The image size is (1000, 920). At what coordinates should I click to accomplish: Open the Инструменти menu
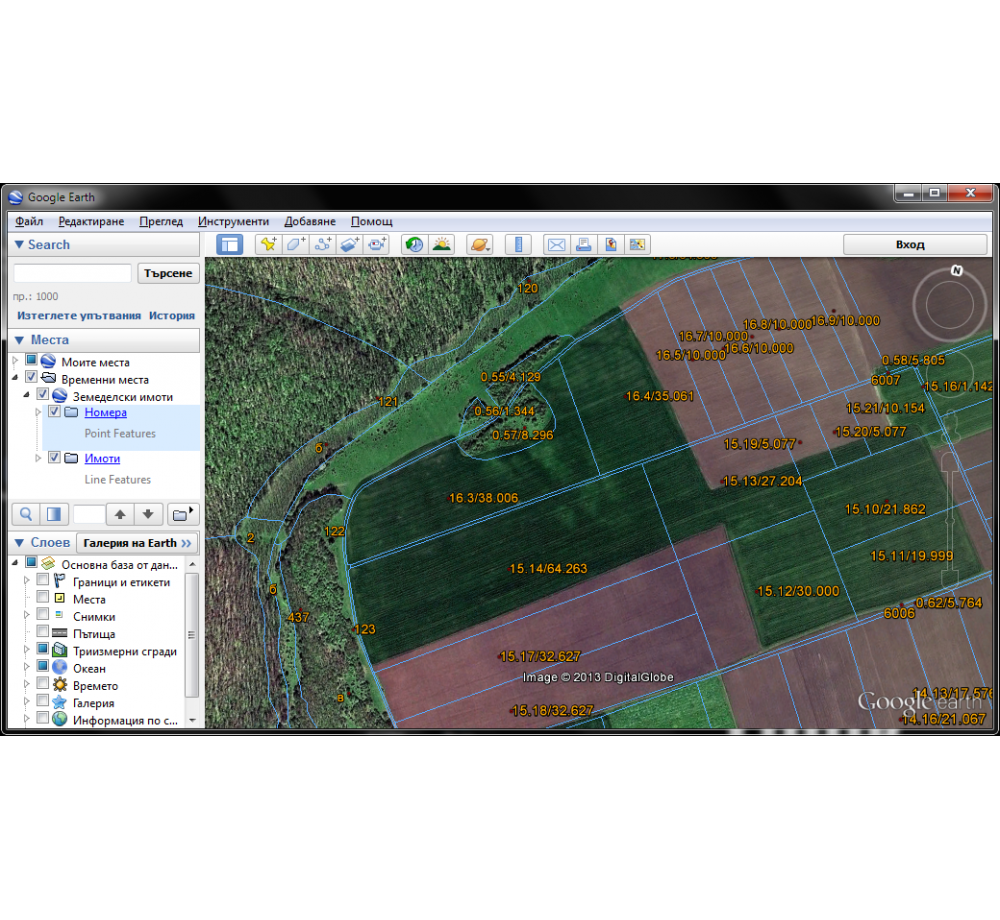tap(233, 221)
